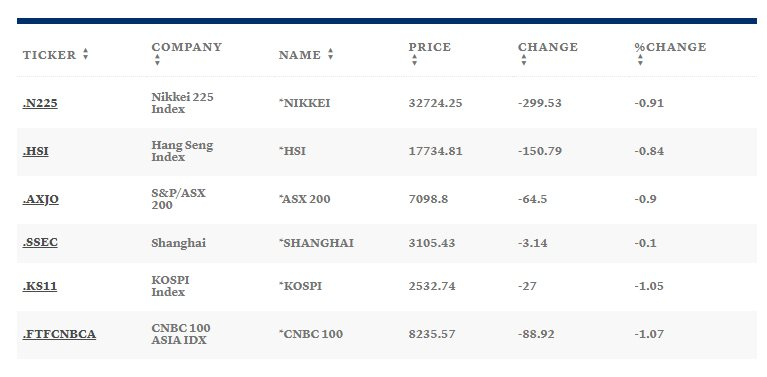767x377 pixels.
Task: Sort by %CHANGE using sort arrows
Action: click(x=640, y=60)
